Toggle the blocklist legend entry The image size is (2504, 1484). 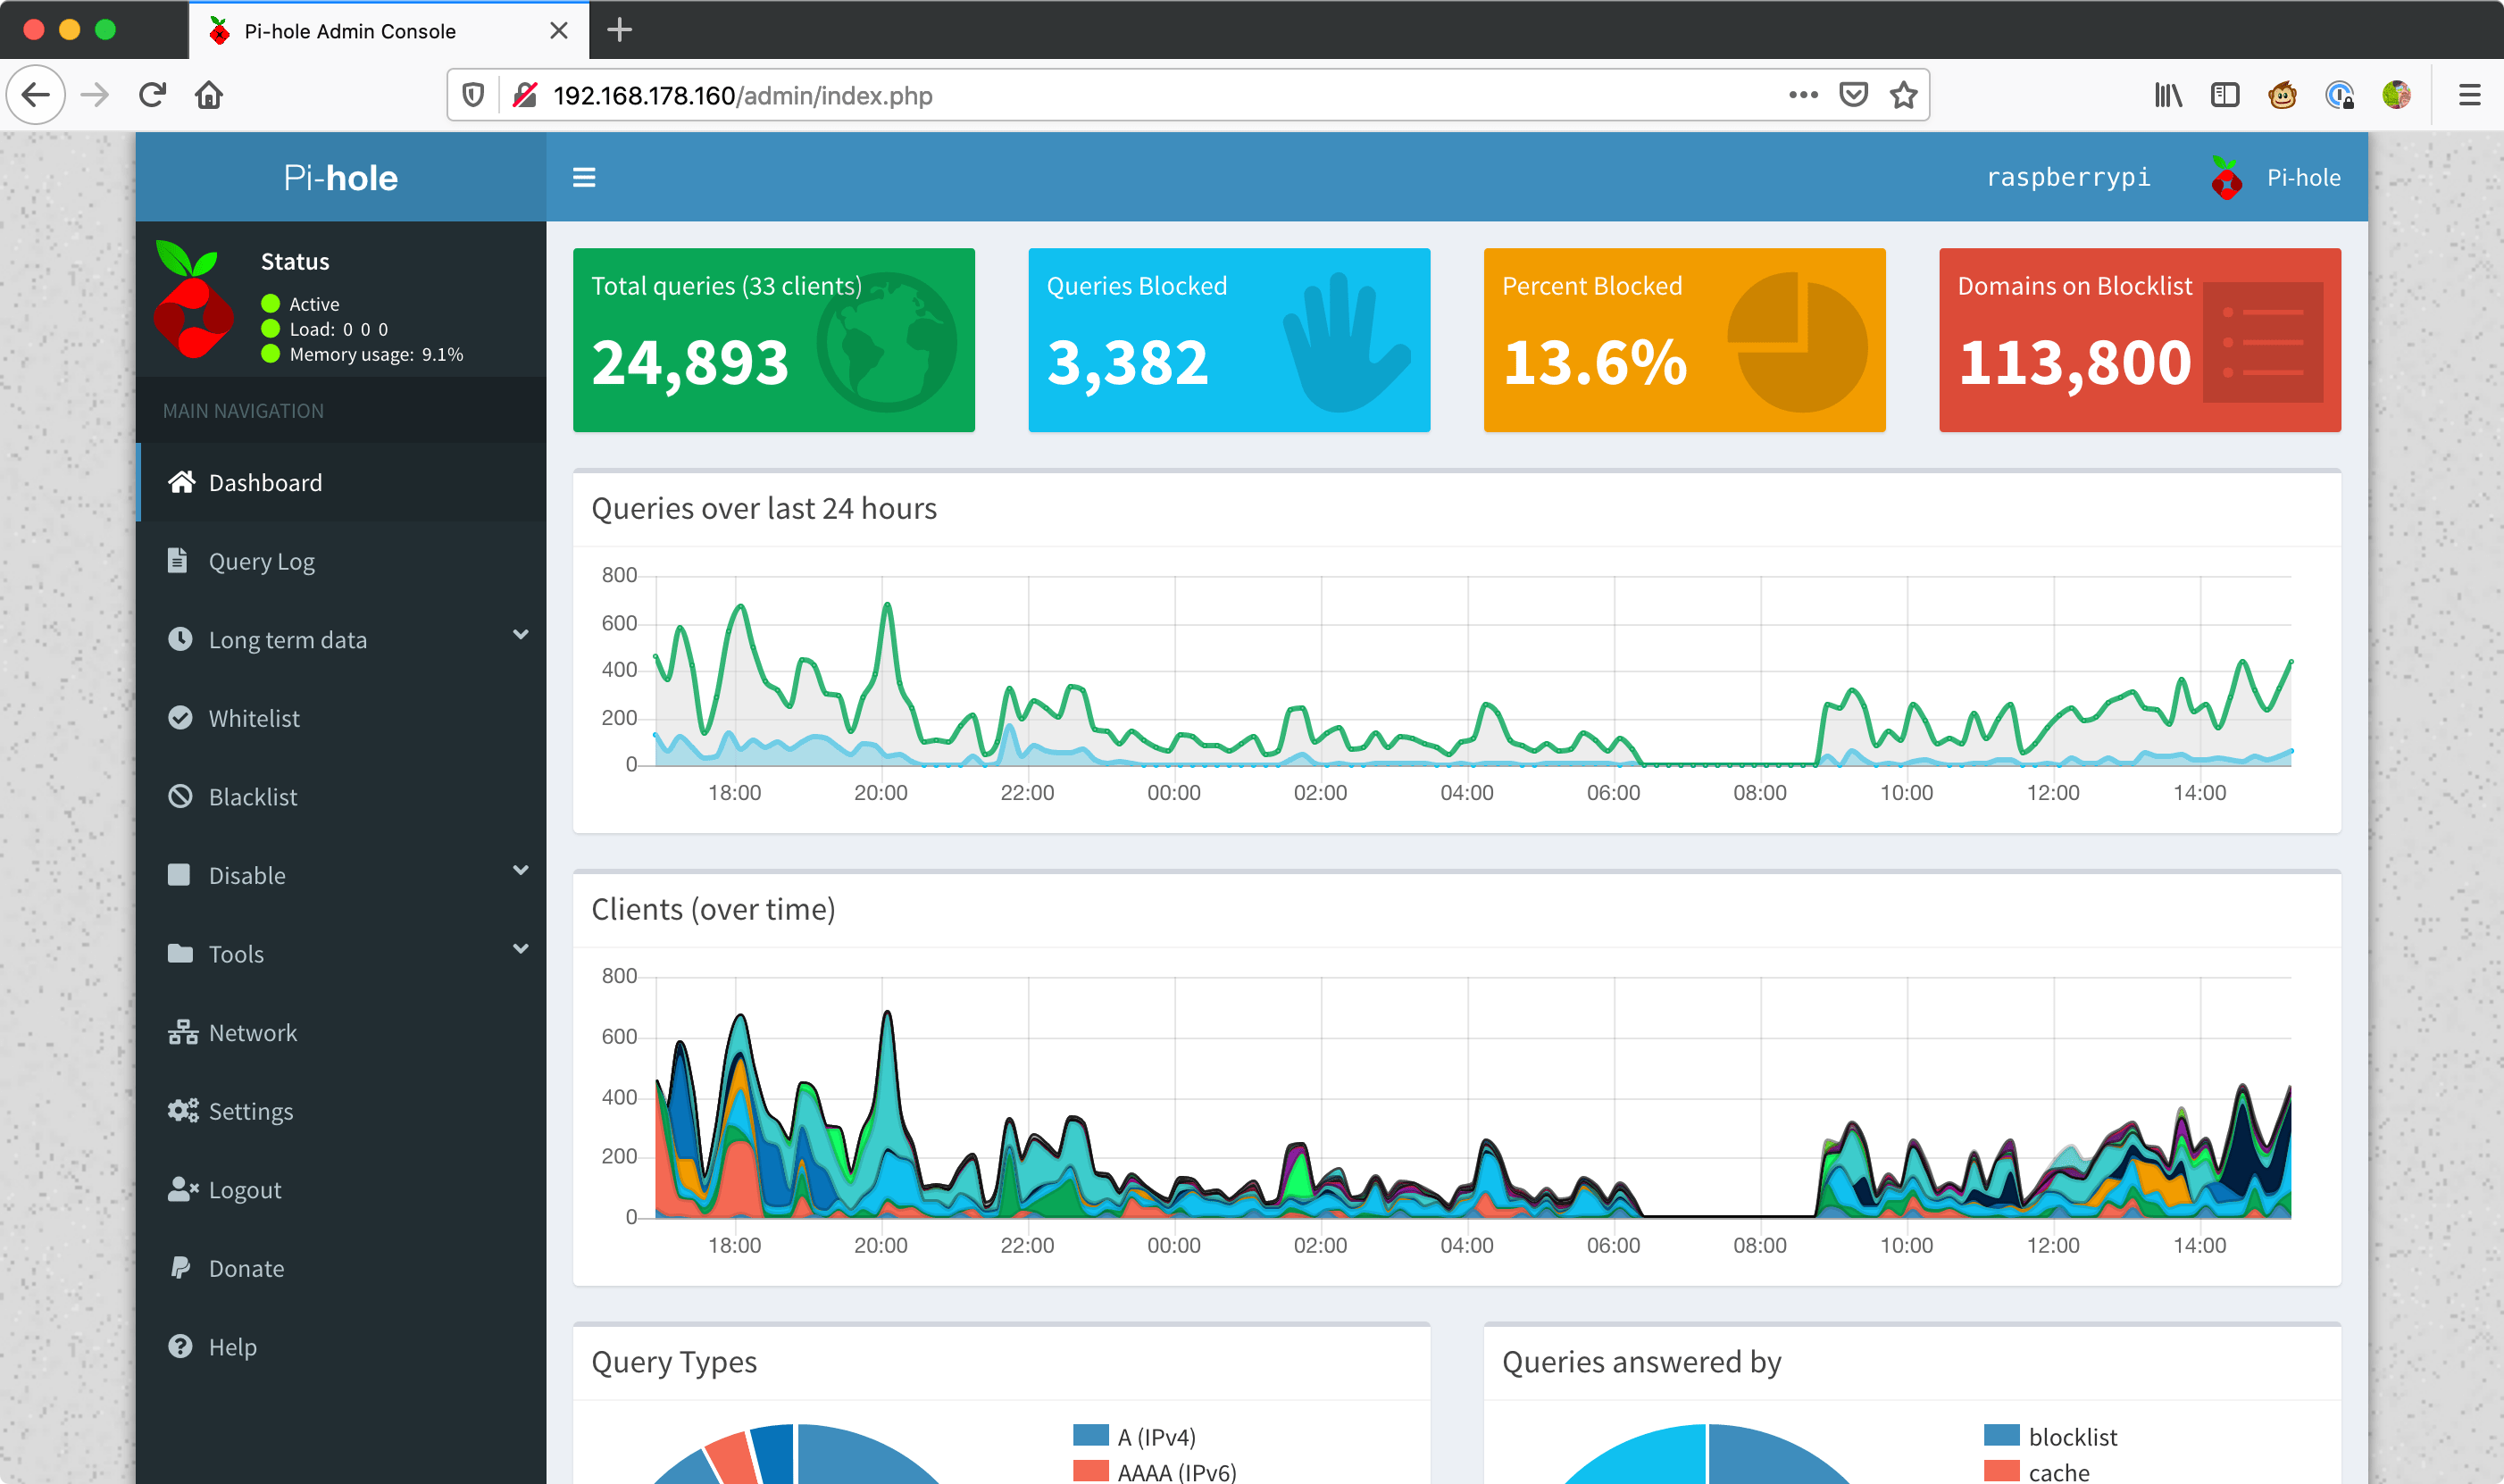[x=2071, y=1437]
